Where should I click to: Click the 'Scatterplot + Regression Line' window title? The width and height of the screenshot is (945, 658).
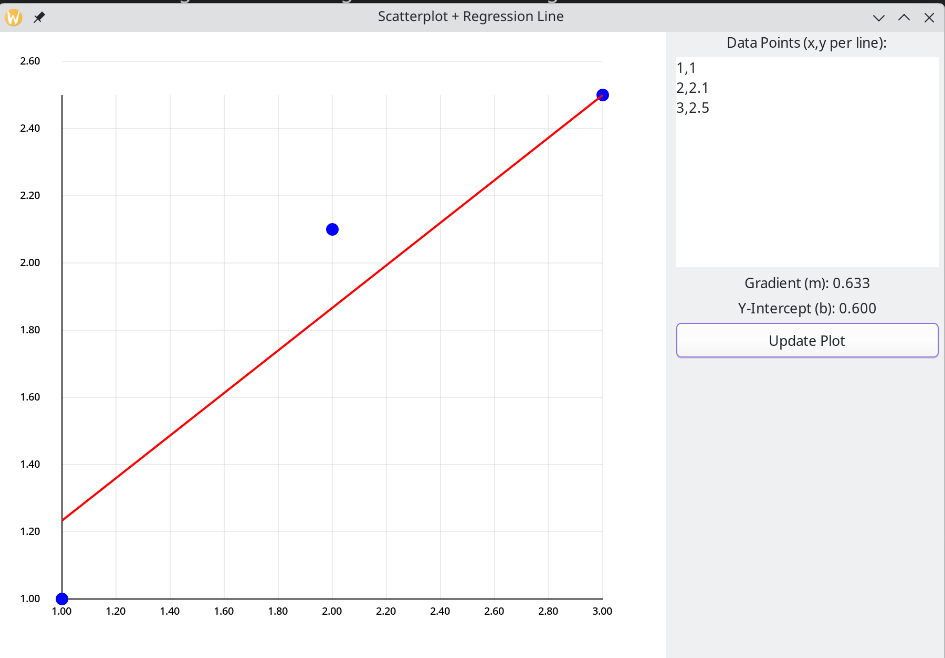pyautogui.click(x=471, y=17)
